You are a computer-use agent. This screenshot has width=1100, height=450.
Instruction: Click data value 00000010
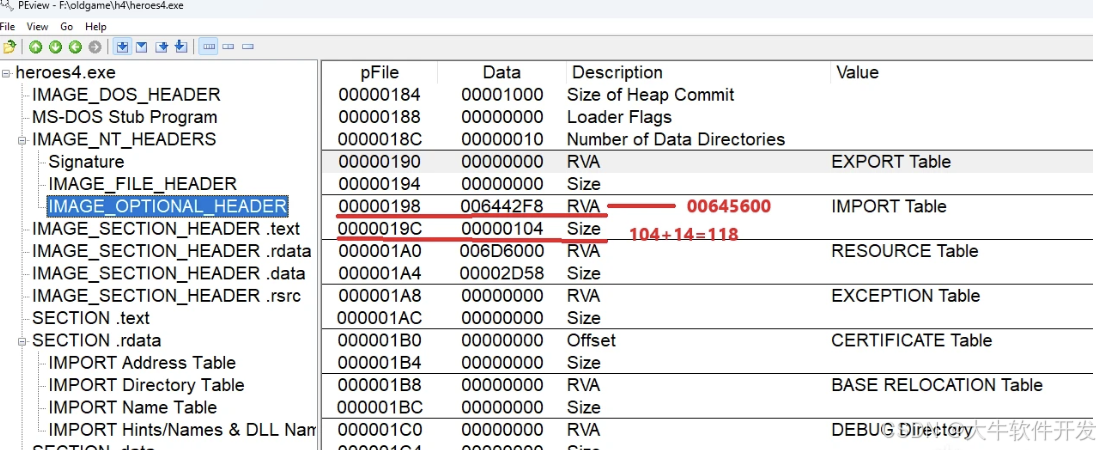click(502, 140)
